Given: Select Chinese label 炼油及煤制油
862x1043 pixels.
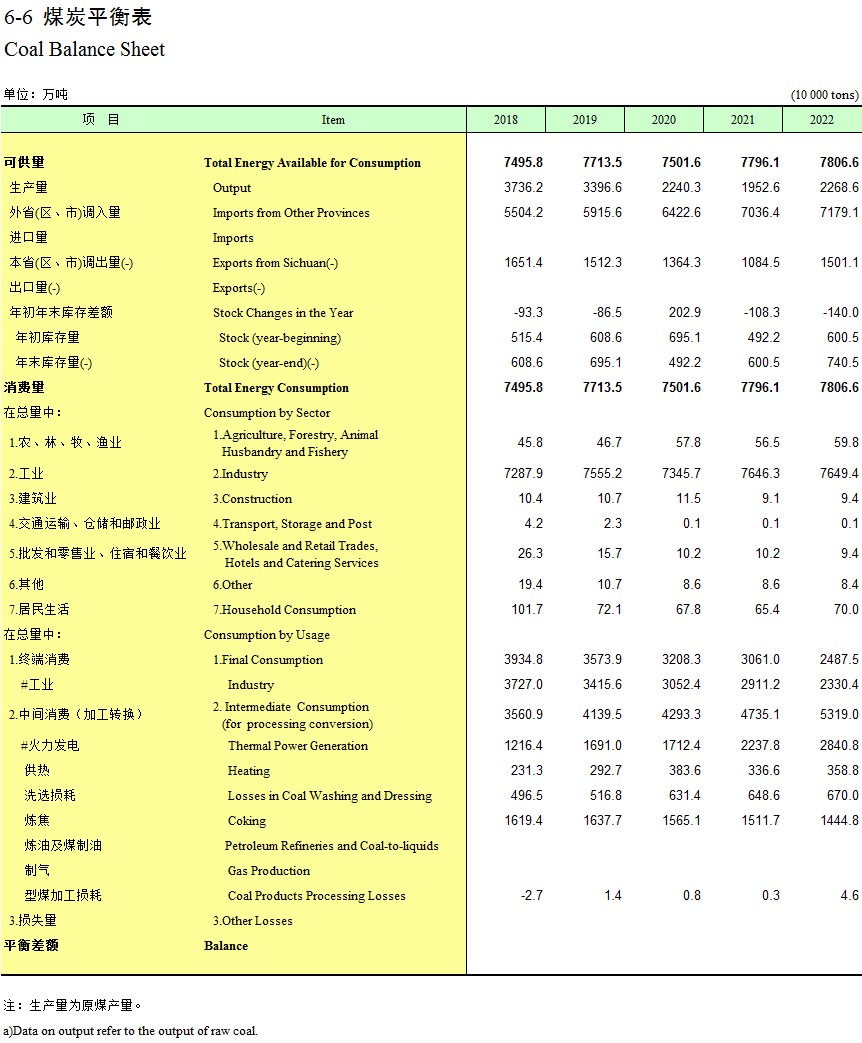Looking at the screenshot, I should point(63,846).
